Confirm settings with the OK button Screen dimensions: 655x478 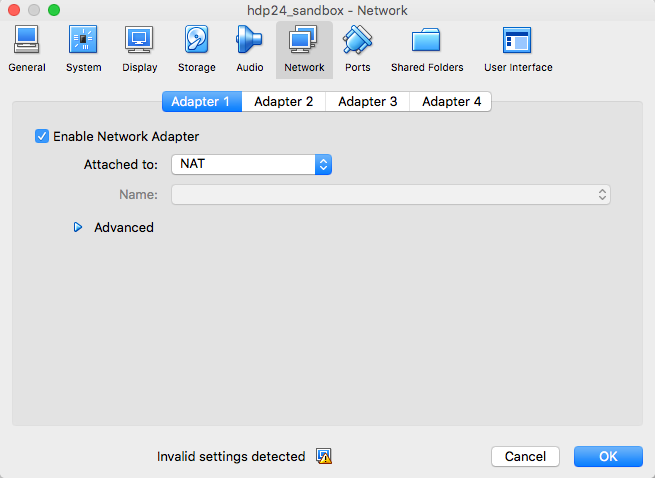pos(608,456)
